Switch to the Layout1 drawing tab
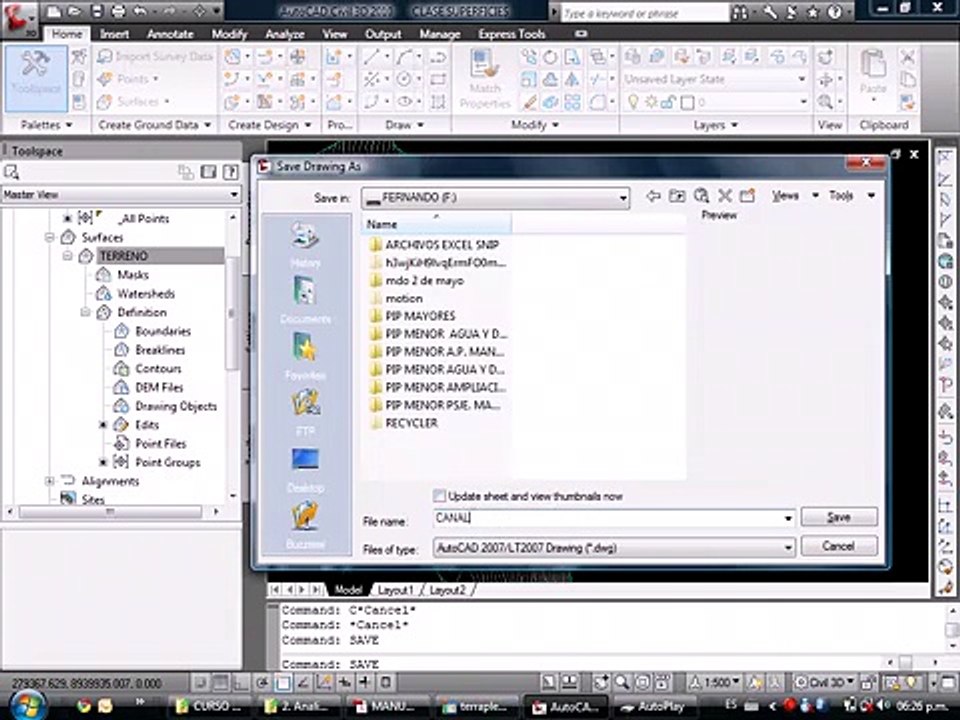 [395, 590]
